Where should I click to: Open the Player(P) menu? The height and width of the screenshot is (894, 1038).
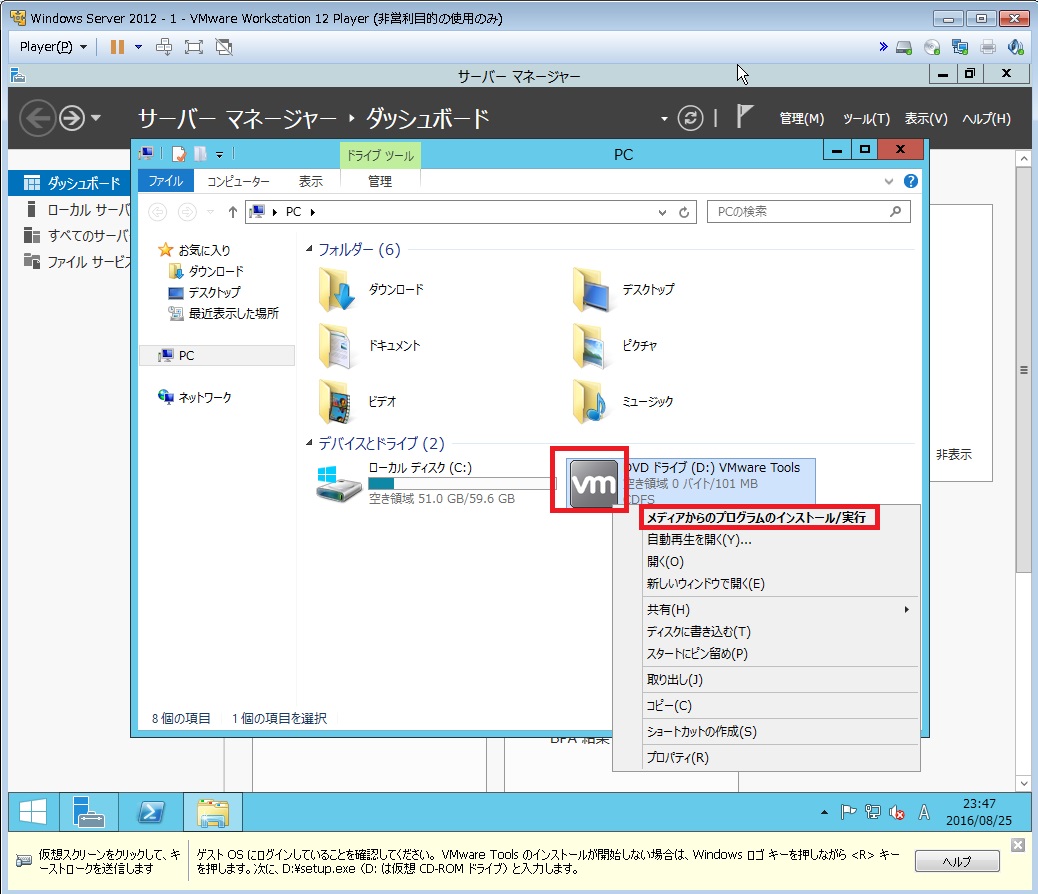(53, 47)
